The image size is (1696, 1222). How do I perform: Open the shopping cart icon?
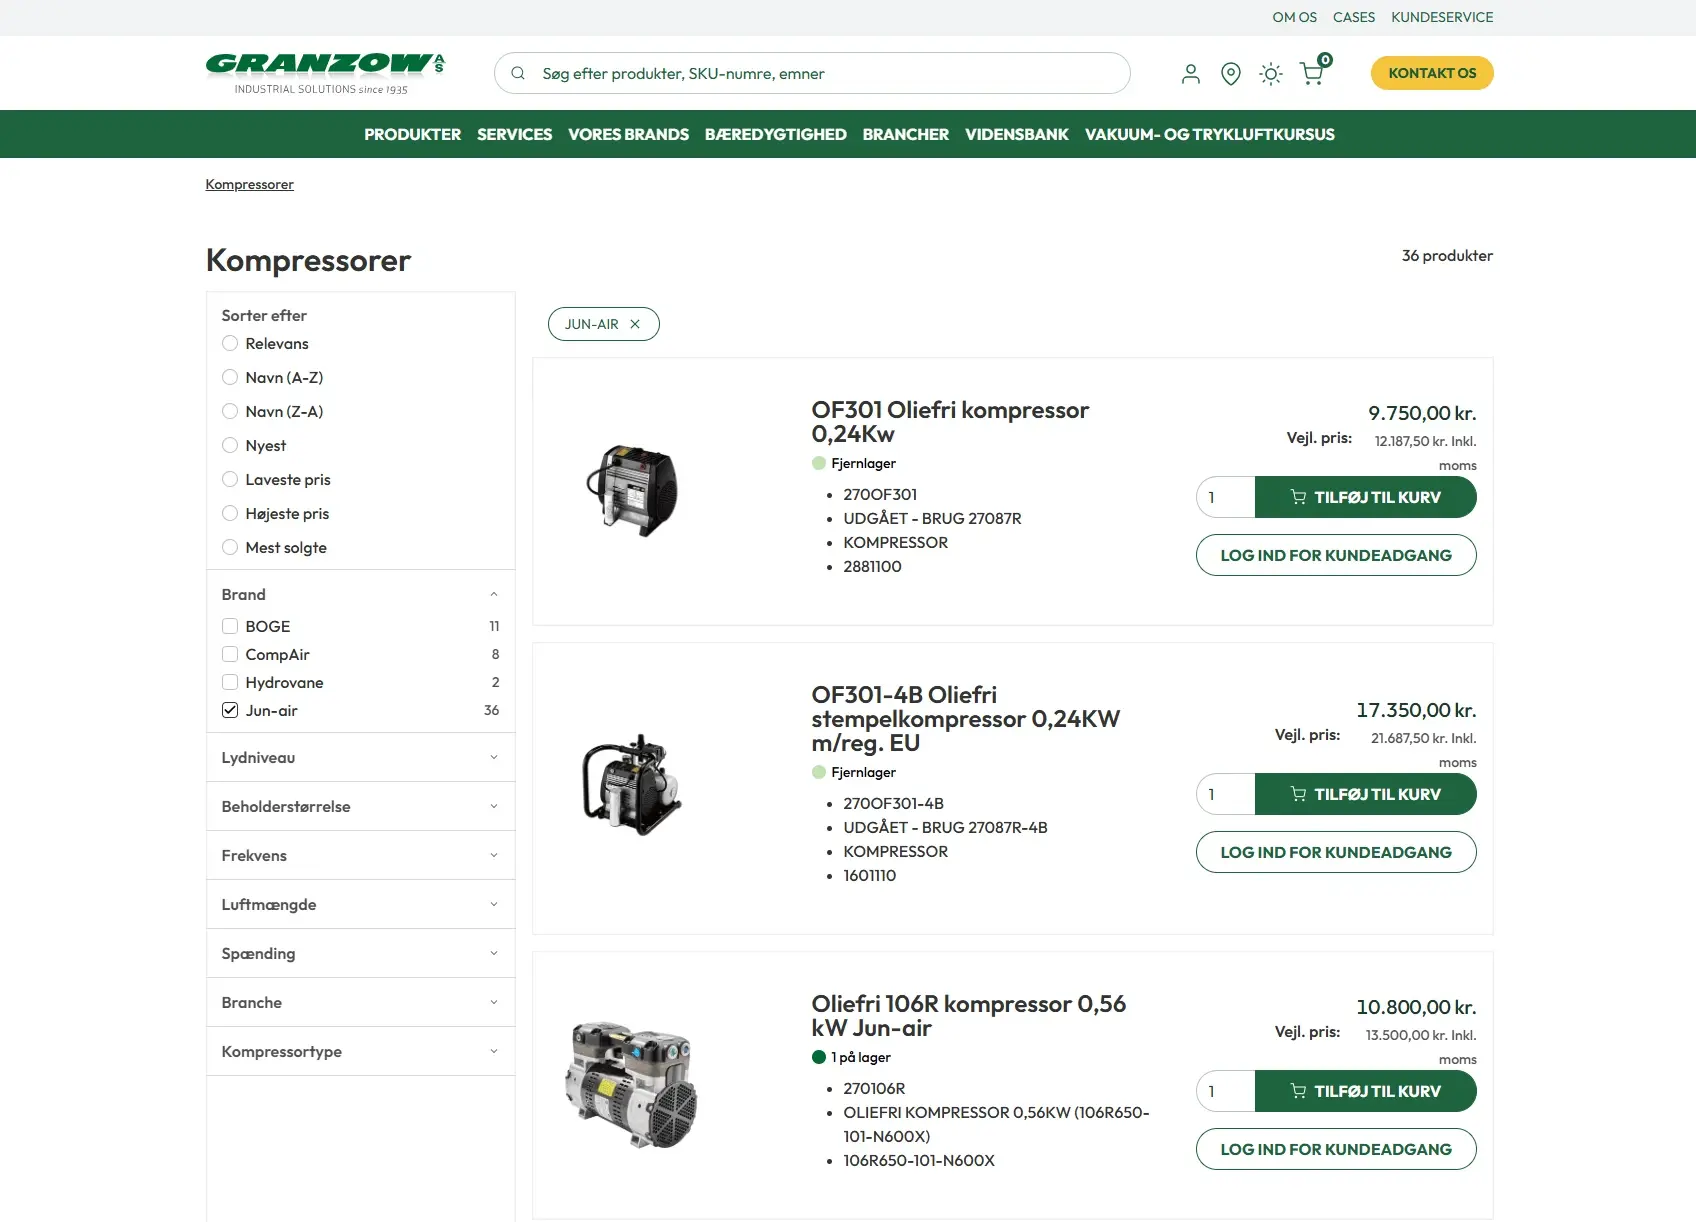[1312, 73]
